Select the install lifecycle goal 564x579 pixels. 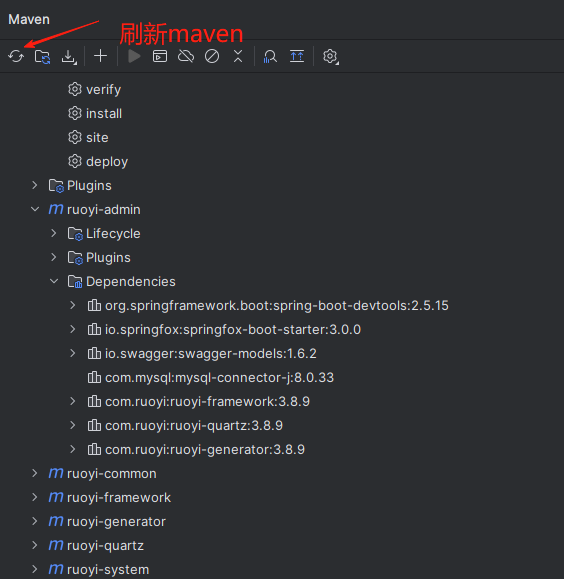coord(104,113)
